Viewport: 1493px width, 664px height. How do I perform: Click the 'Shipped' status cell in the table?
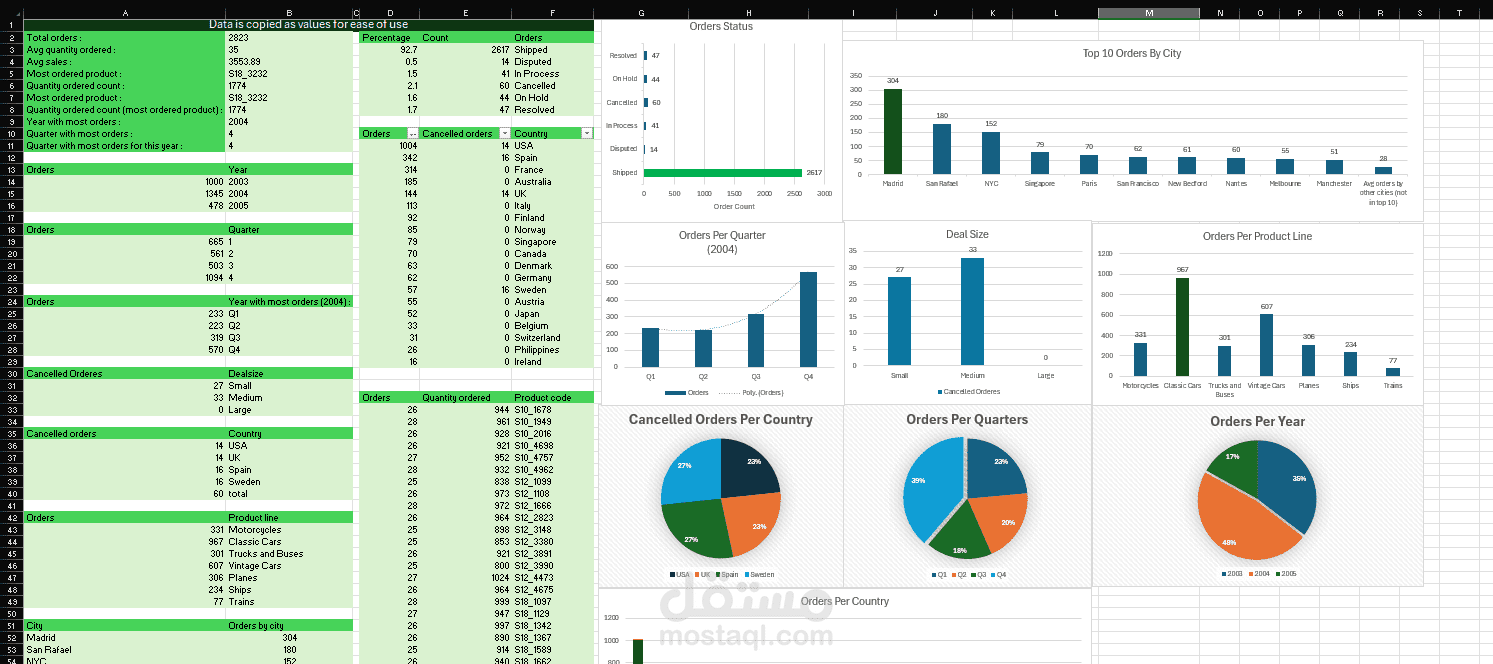tap(553, 50)
